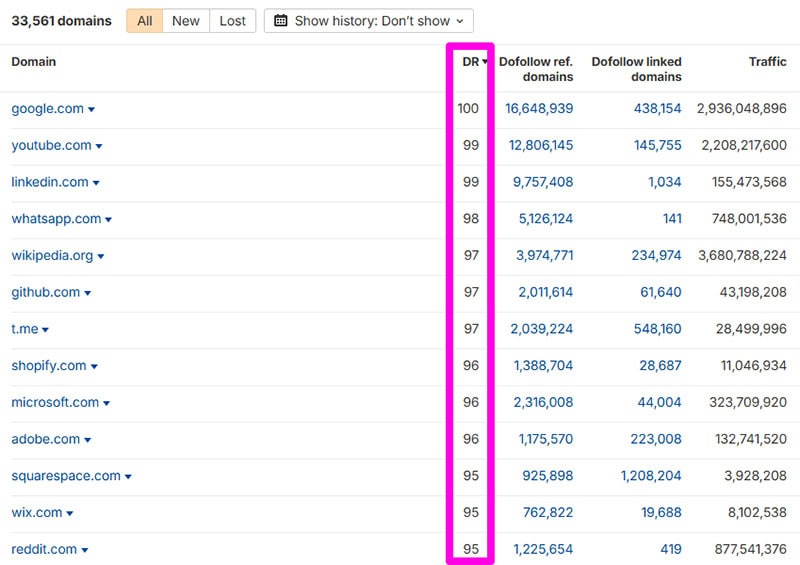Expand the dropdown arrow next to t.me
The image size is (800, 565).
coord(45,330)
